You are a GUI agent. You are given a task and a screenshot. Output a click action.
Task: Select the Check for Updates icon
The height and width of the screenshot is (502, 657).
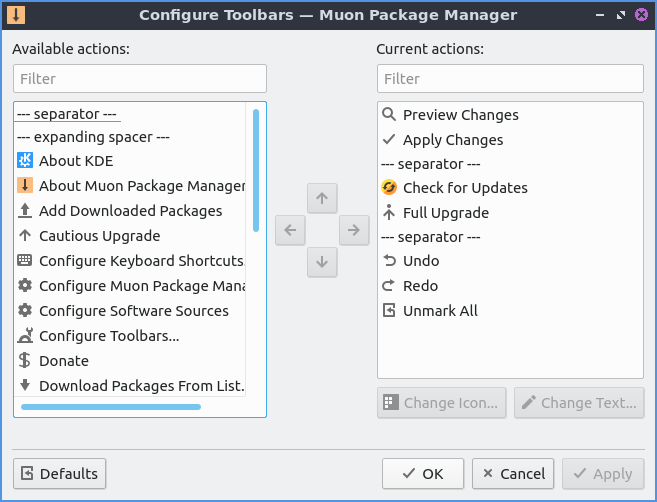[389, 188]
